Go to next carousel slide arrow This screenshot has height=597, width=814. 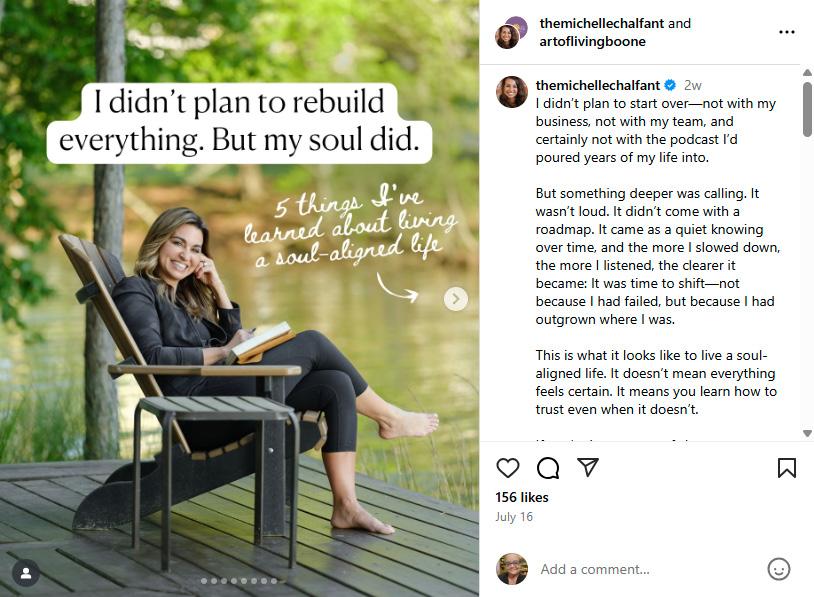[x=456, y=298]
